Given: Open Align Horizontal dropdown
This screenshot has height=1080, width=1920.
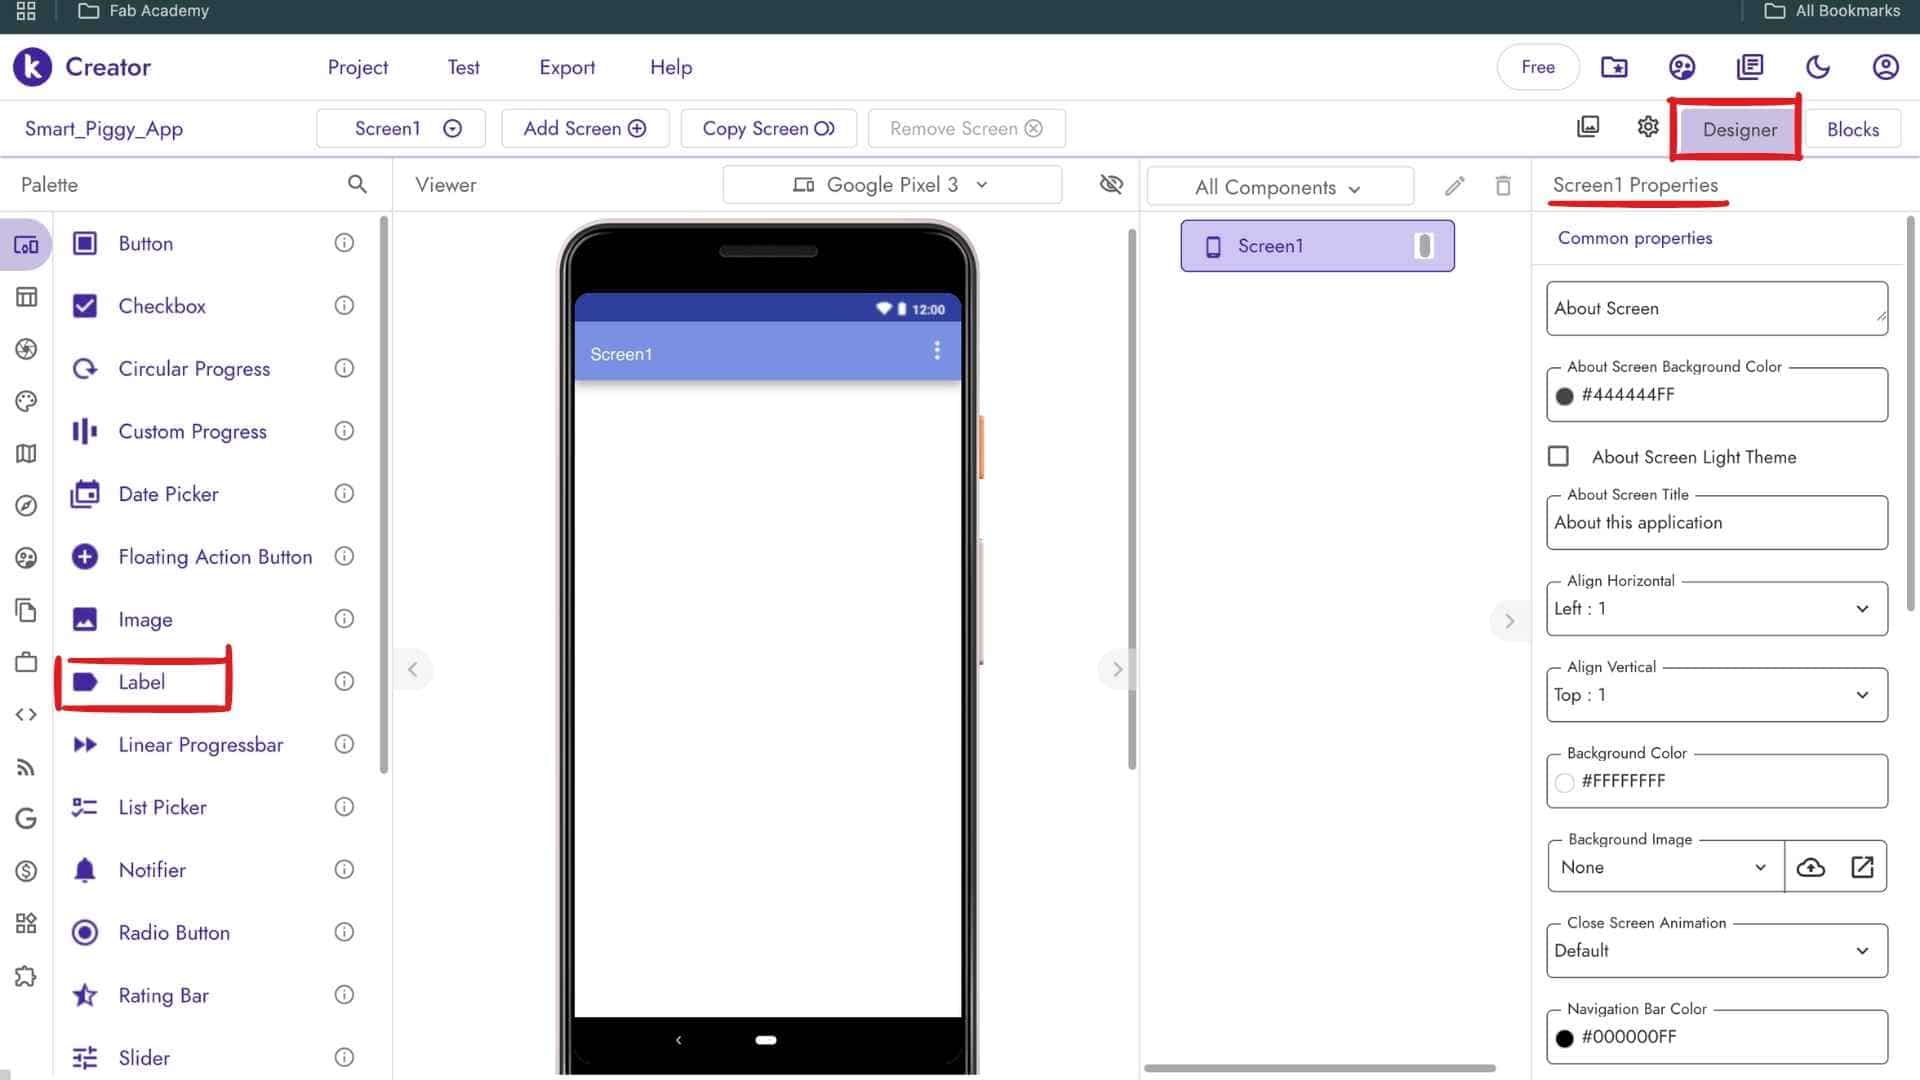Looking at the screenshot, I should coord(1717,608).
